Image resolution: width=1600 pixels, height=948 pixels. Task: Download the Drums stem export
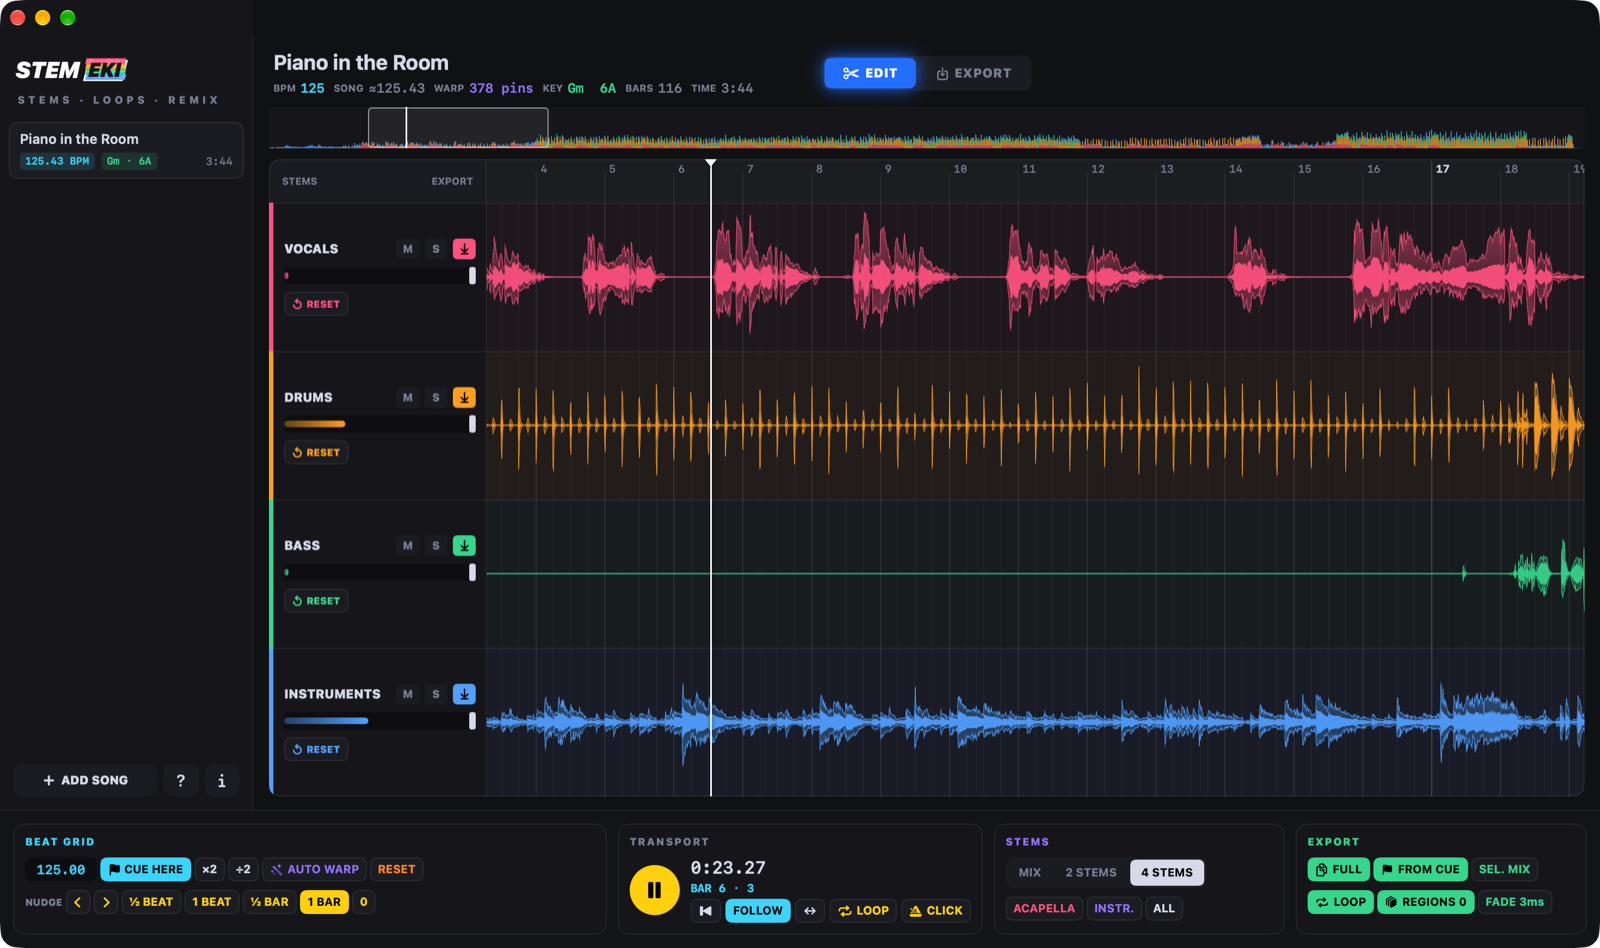(464, 397)
